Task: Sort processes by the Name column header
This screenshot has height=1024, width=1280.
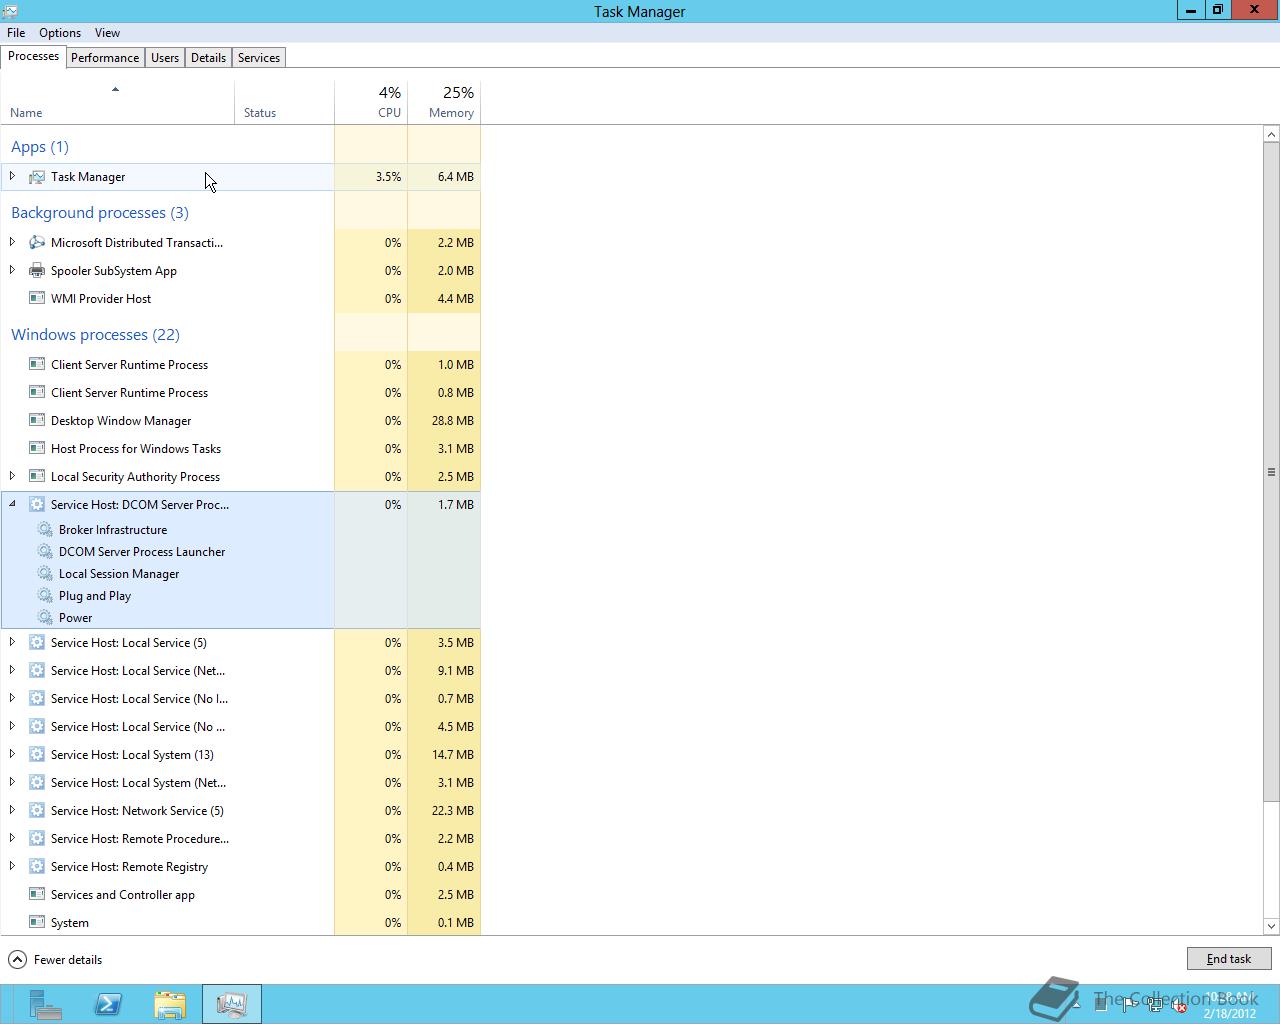Action: coord(117,103)
